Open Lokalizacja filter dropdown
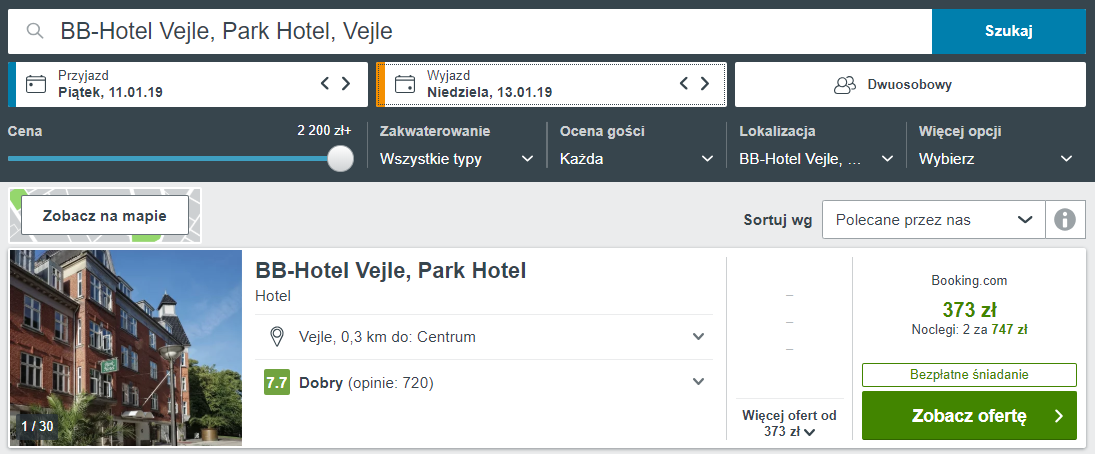 pos(816,159)
